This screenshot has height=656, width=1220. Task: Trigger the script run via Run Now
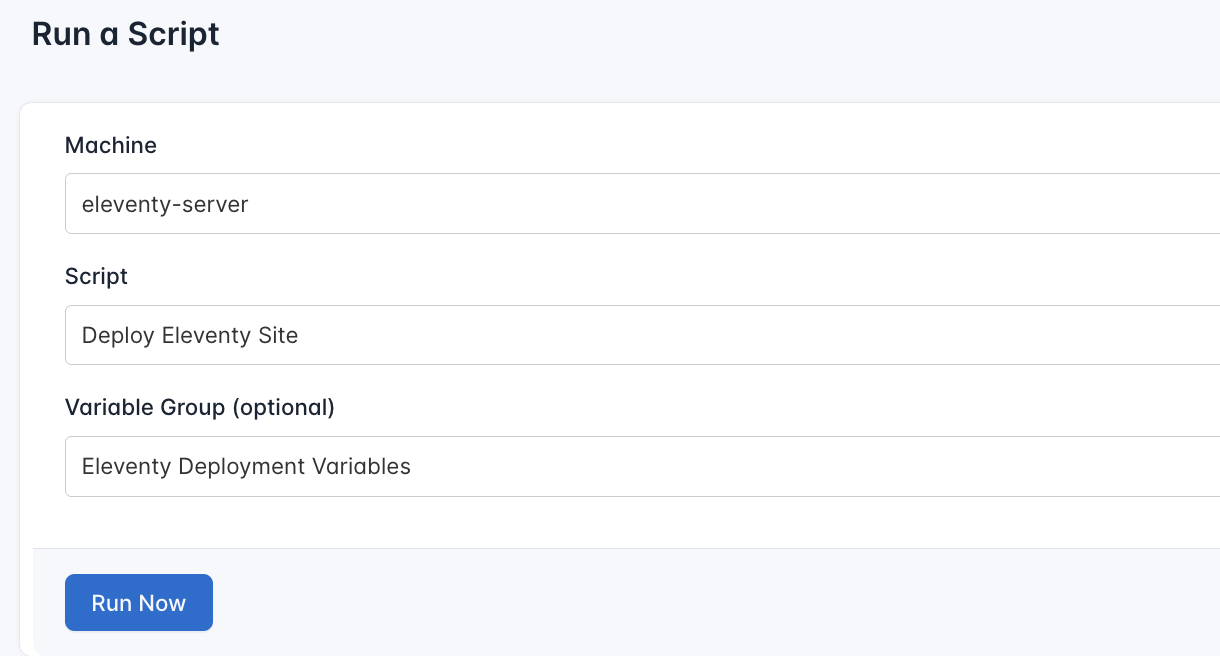pos(138,602)
